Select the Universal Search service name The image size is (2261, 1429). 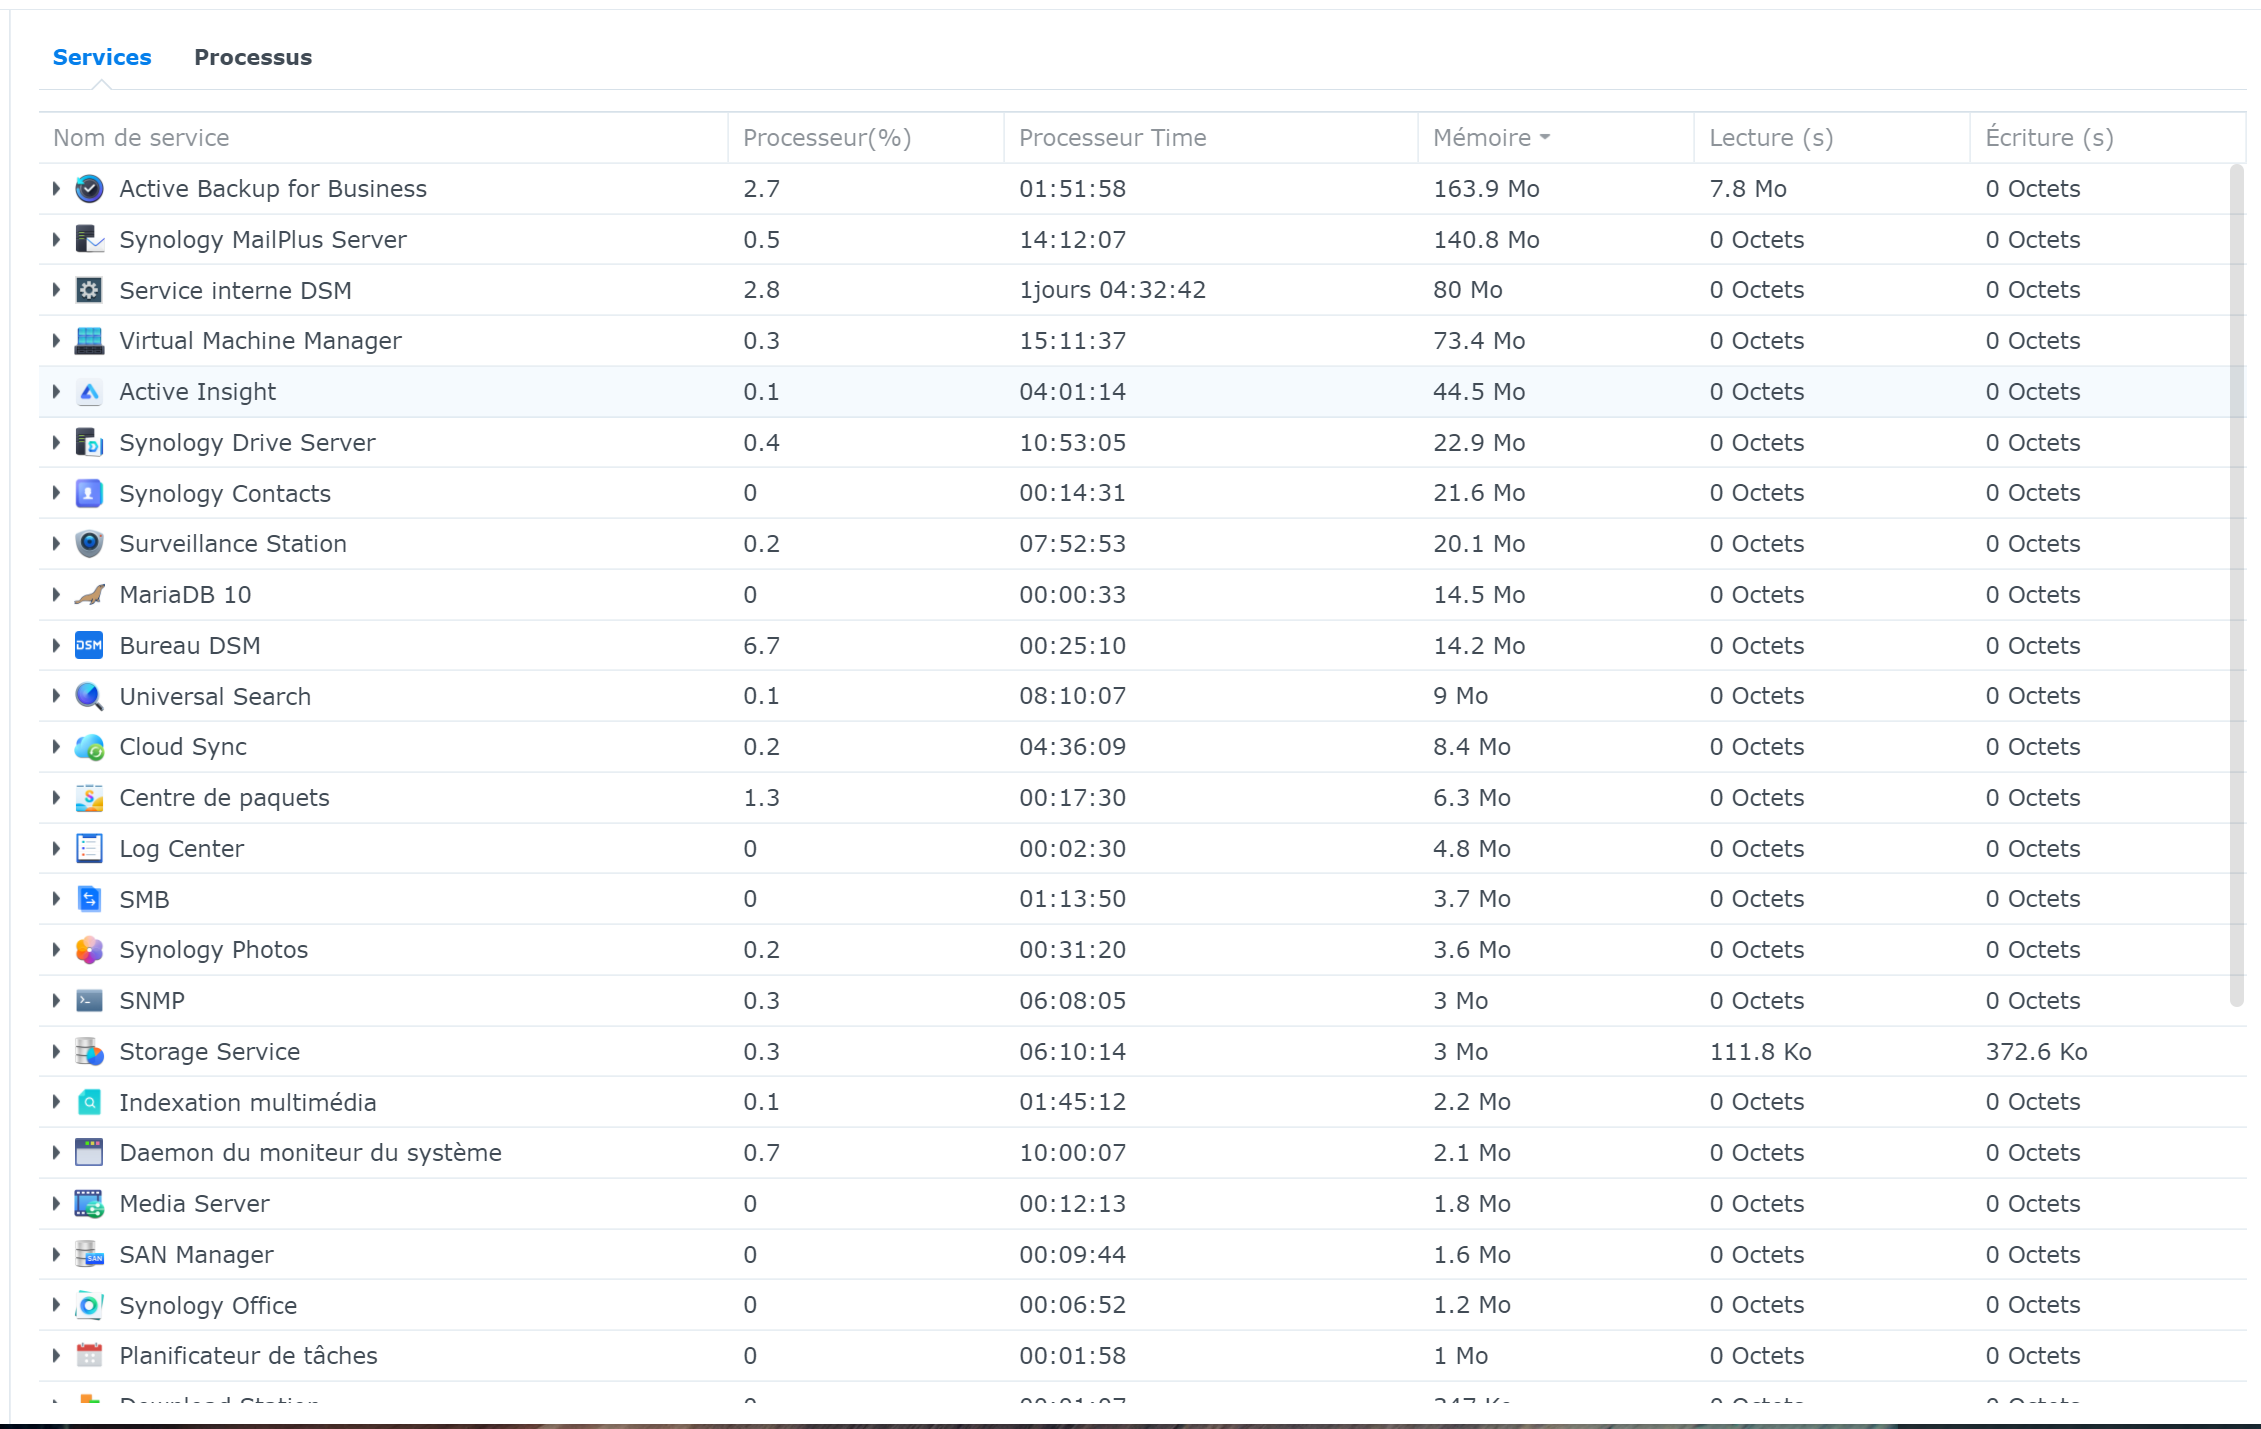tap(215, 696)
